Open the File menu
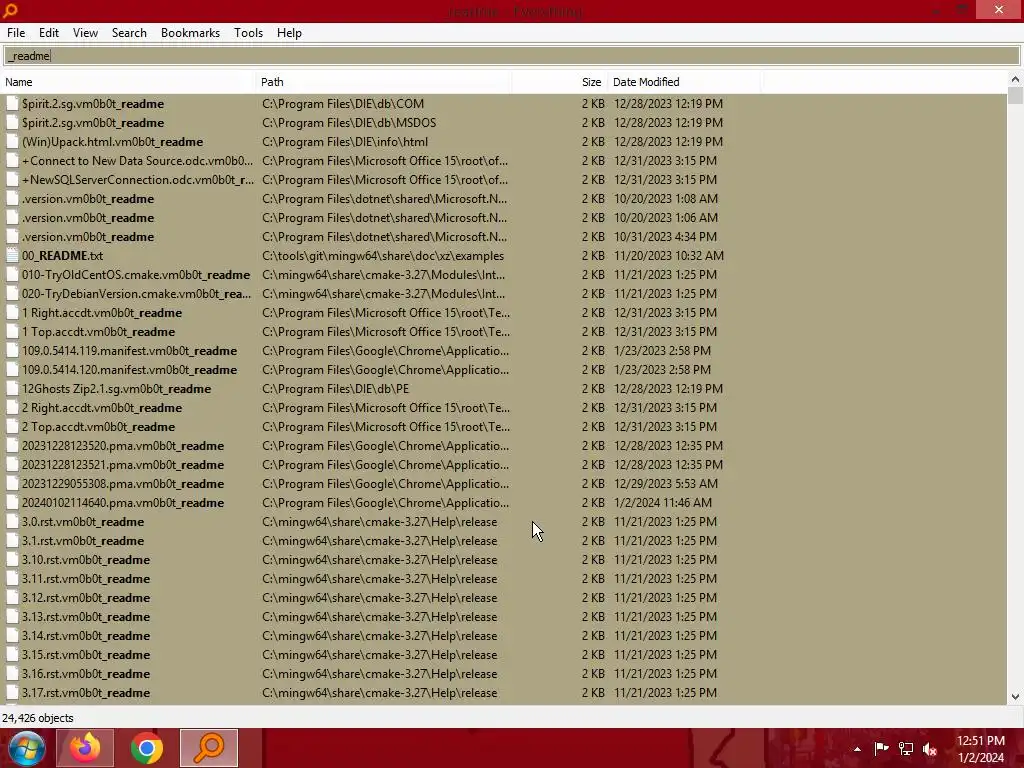The width and height of the screenshot is (1024, 768). pos(16,33)
